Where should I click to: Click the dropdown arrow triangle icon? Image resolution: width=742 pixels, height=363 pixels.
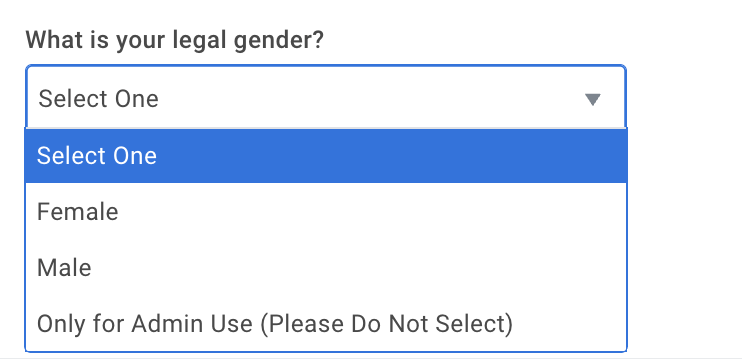592,99
